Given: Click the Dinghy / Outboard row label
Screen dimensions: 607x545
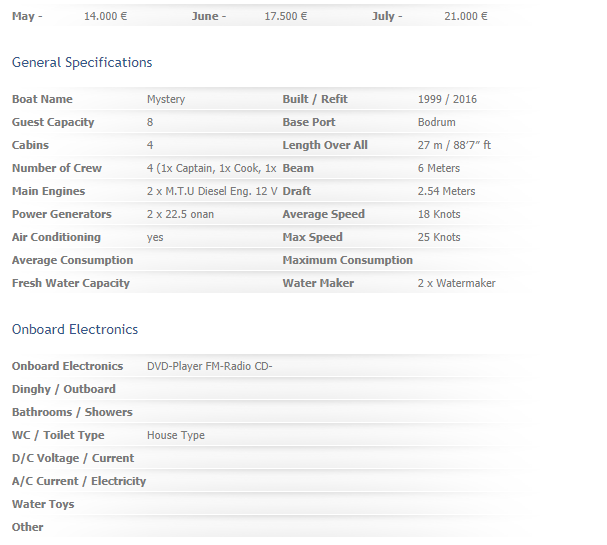Looking at the screenshot, I should [64, 389].
